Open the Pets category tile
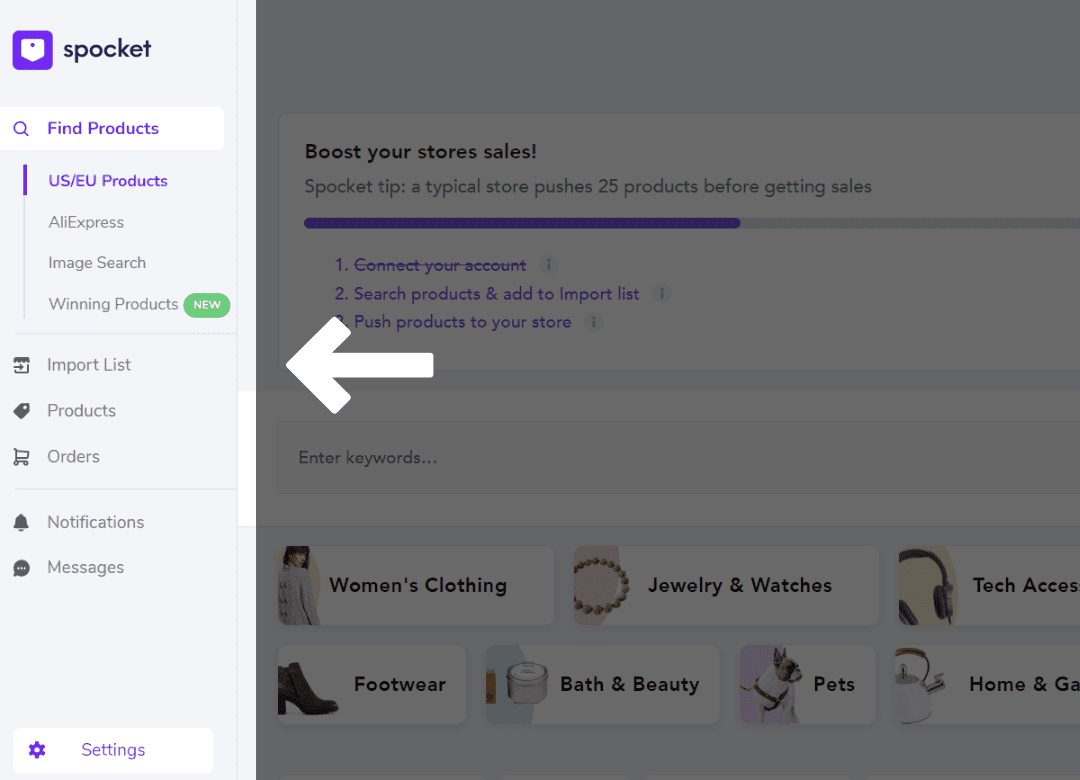This screenshot has width=1080, height=780. tap(807, 684)
